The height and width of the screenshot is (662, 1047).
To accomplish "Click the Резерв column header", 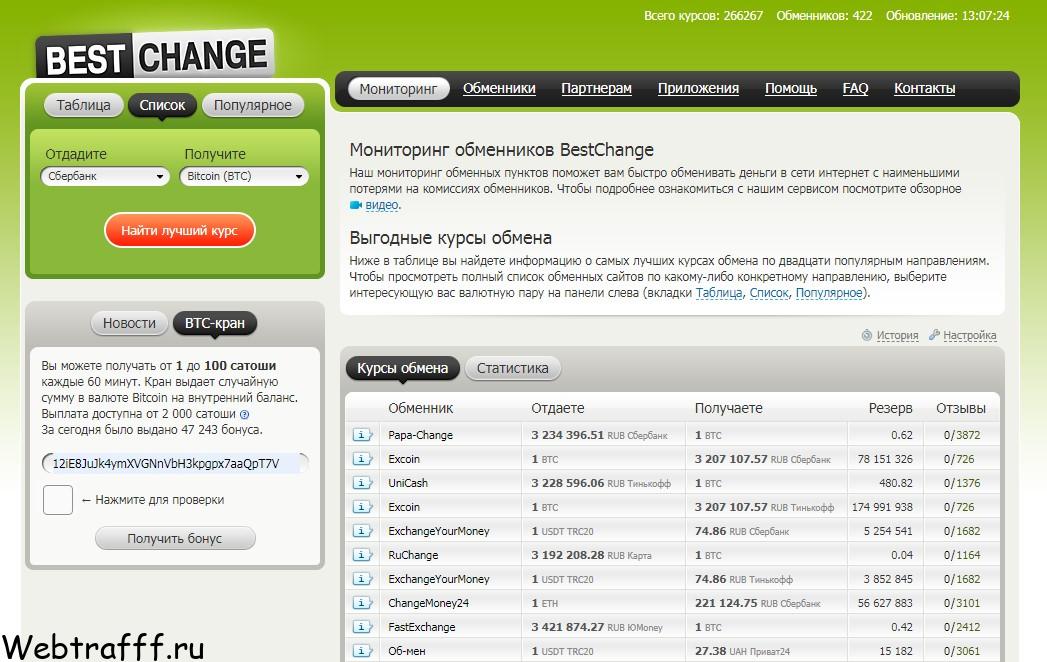I will pyautogui.click(x=890, y=408).
